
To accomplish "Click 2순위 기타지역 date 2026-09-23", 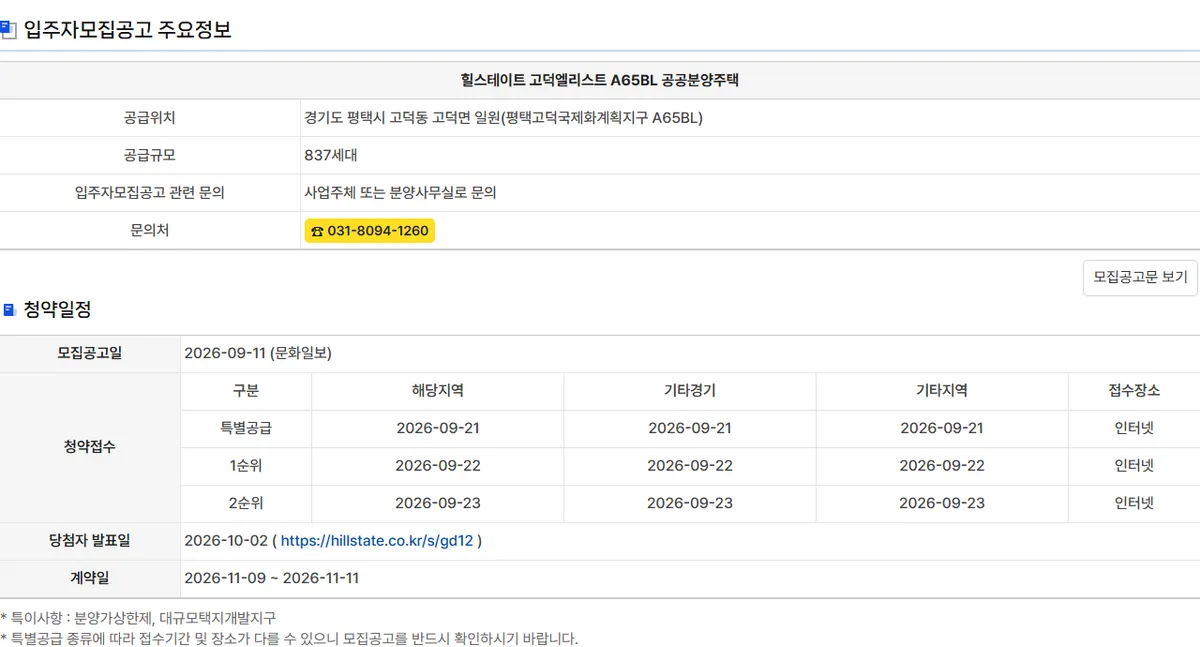I will (x=942, y=503).
